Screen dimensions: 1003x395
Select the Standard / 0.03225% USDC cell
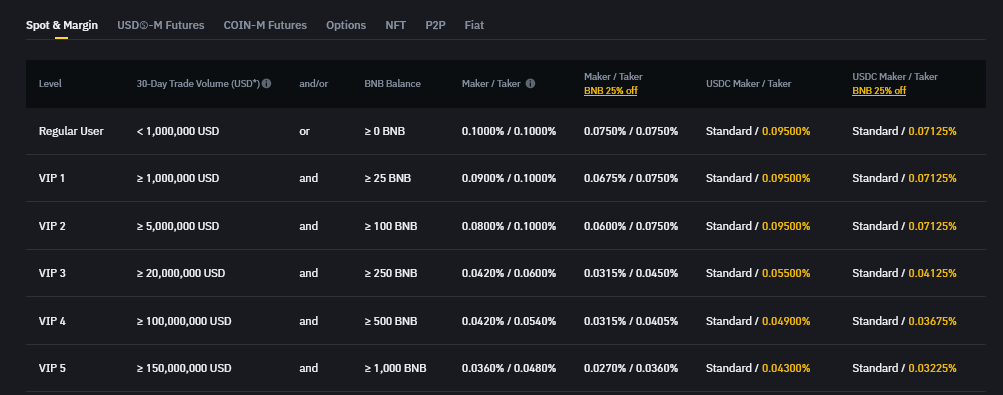[904, 368]
